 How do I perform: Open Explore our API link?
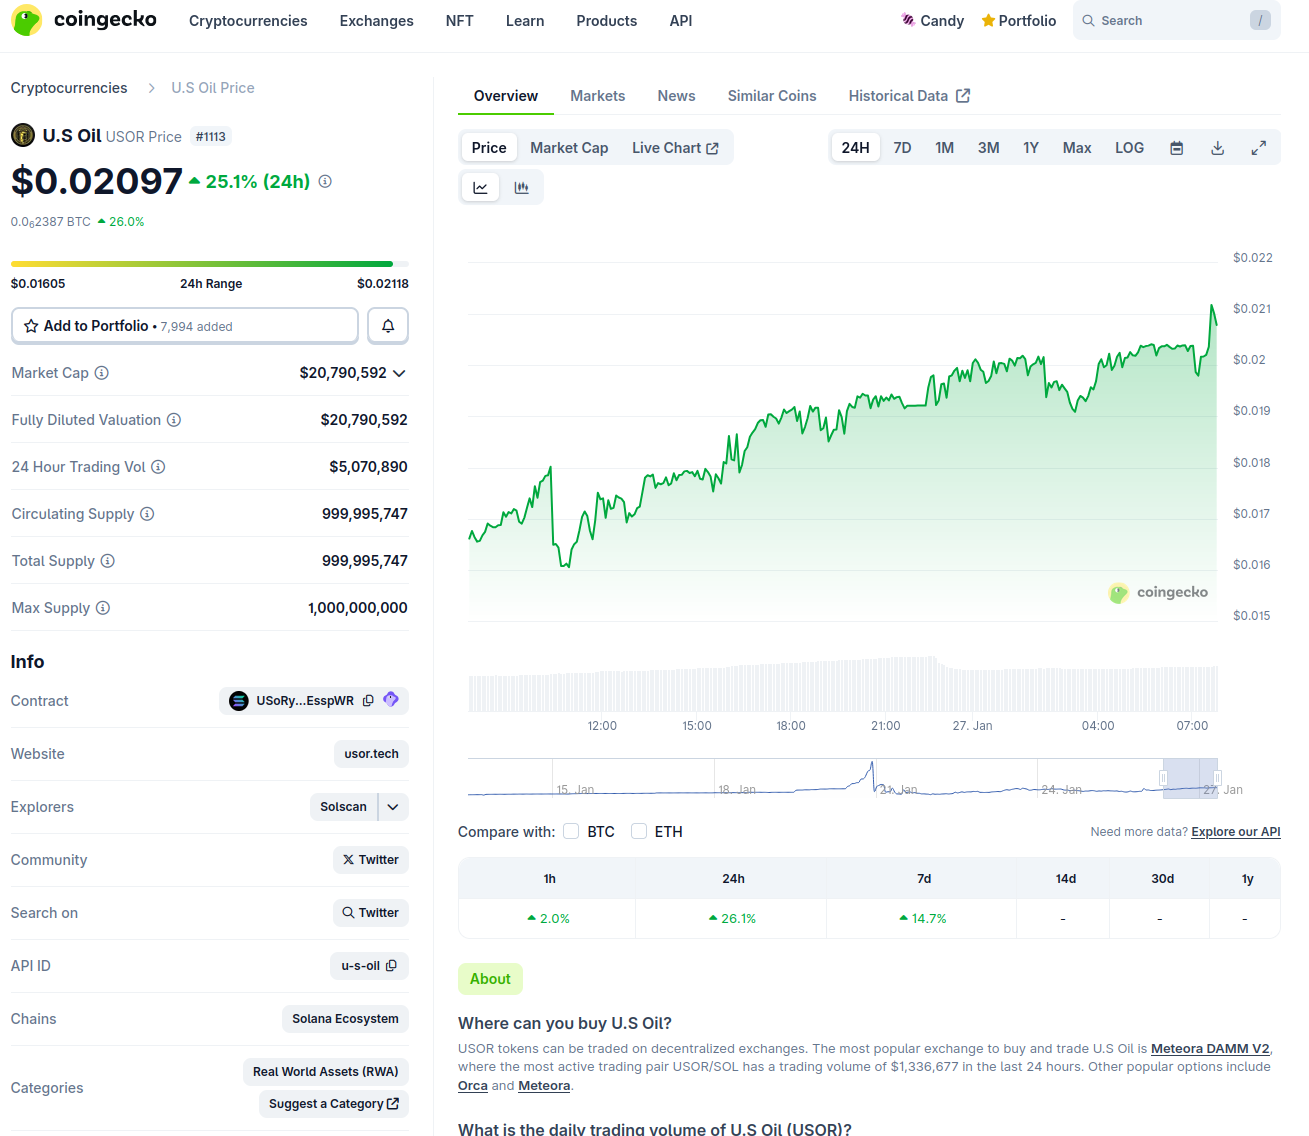1236,832
